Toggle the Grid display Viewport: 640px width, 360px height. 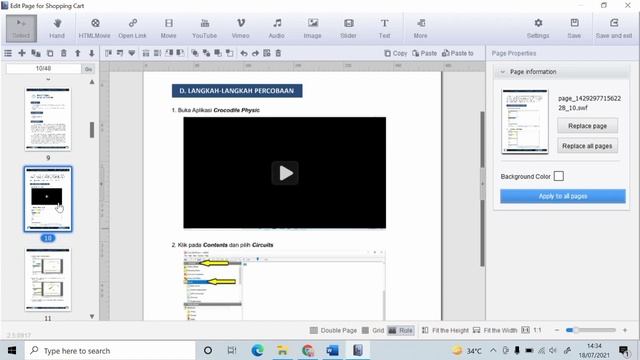coord(373,330)
